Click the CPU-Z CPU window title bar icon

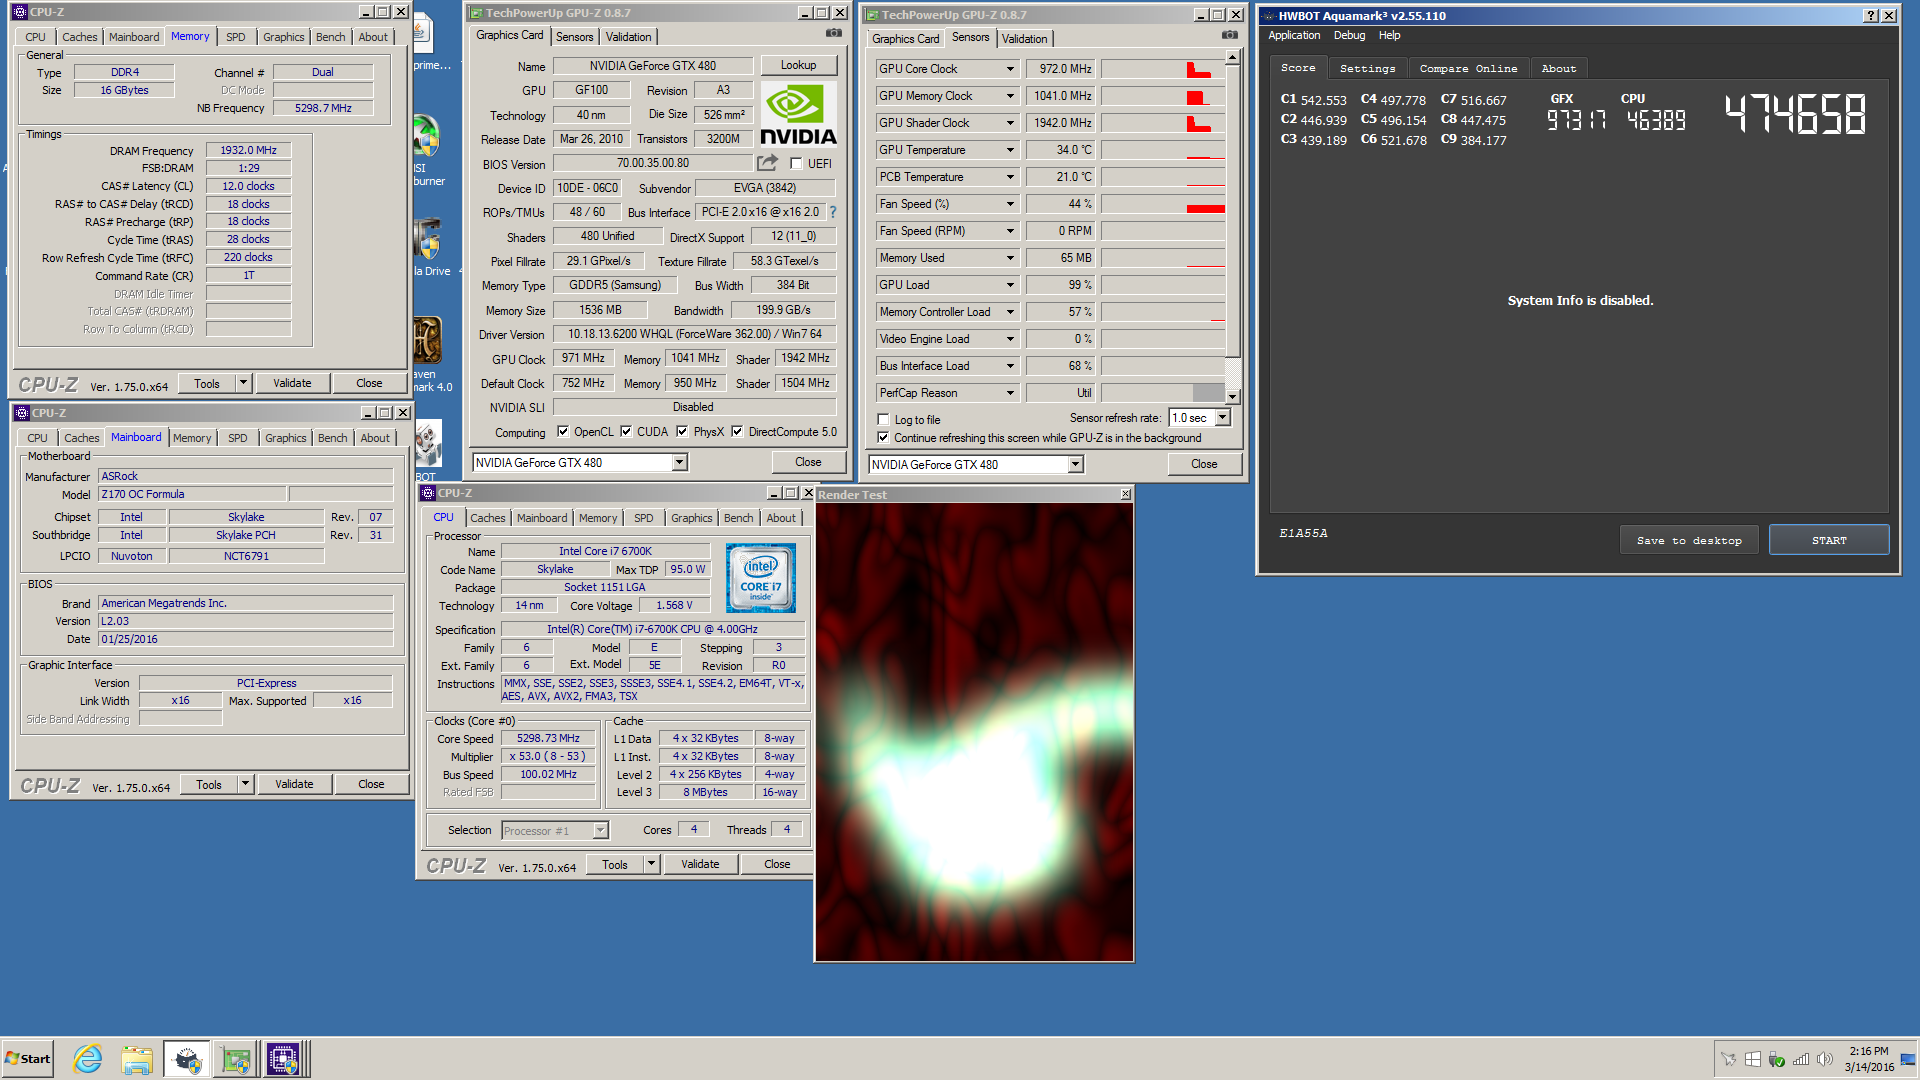(x=428, y=493)
